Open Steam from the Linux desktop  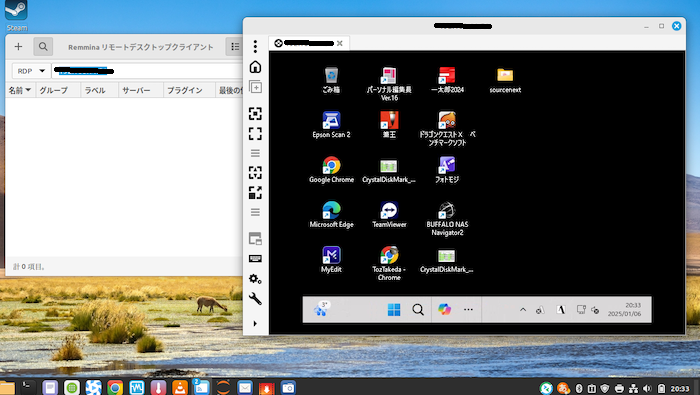(x=16, y=16)
